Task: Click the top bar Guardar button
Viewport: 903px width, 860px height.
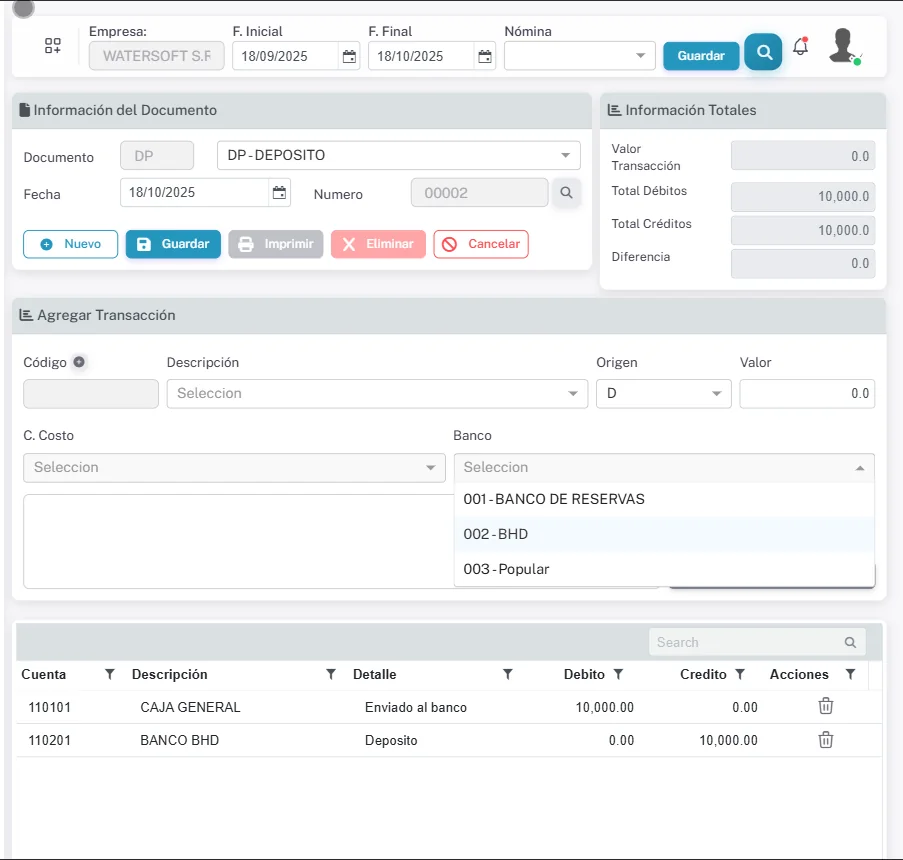Action: click(x=701, y=56)
